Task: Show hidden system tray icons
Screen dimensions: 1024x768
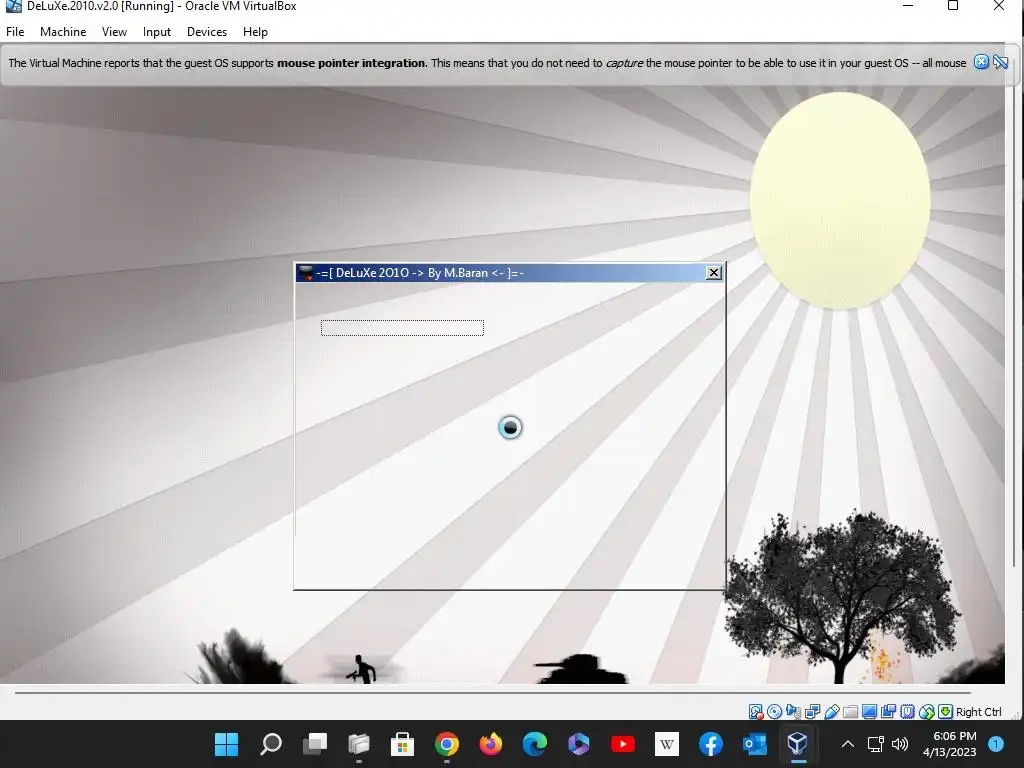Action: click(847, 744)
